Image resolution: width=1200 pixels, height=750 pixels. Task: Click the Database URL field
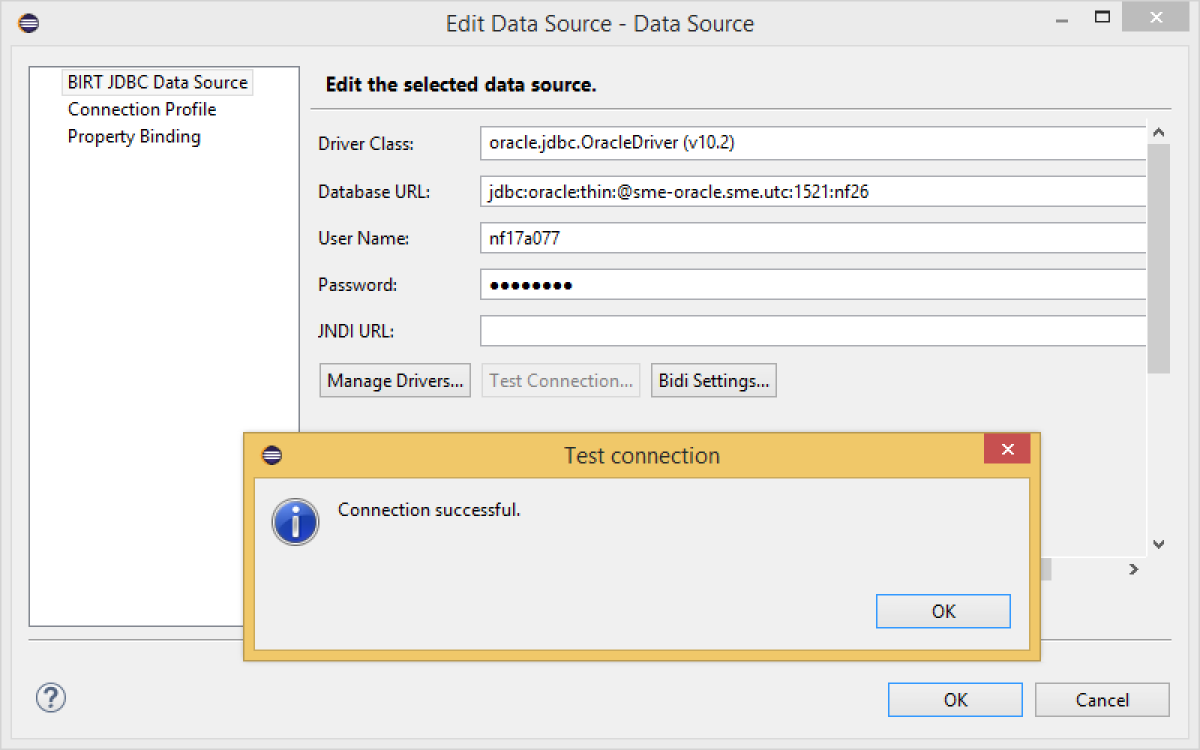tap(812, 191)
